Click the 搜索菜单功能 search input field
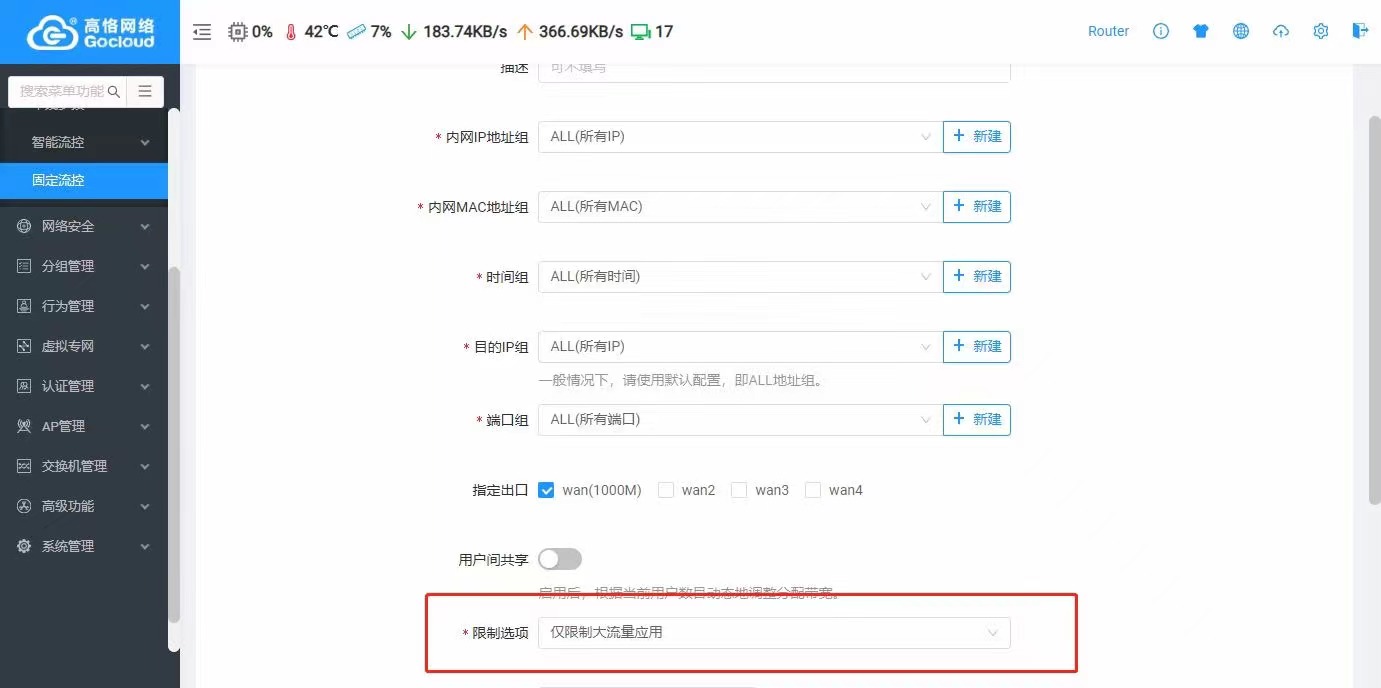The width and height of the screenshot is (1381, 688). (60, 92)
